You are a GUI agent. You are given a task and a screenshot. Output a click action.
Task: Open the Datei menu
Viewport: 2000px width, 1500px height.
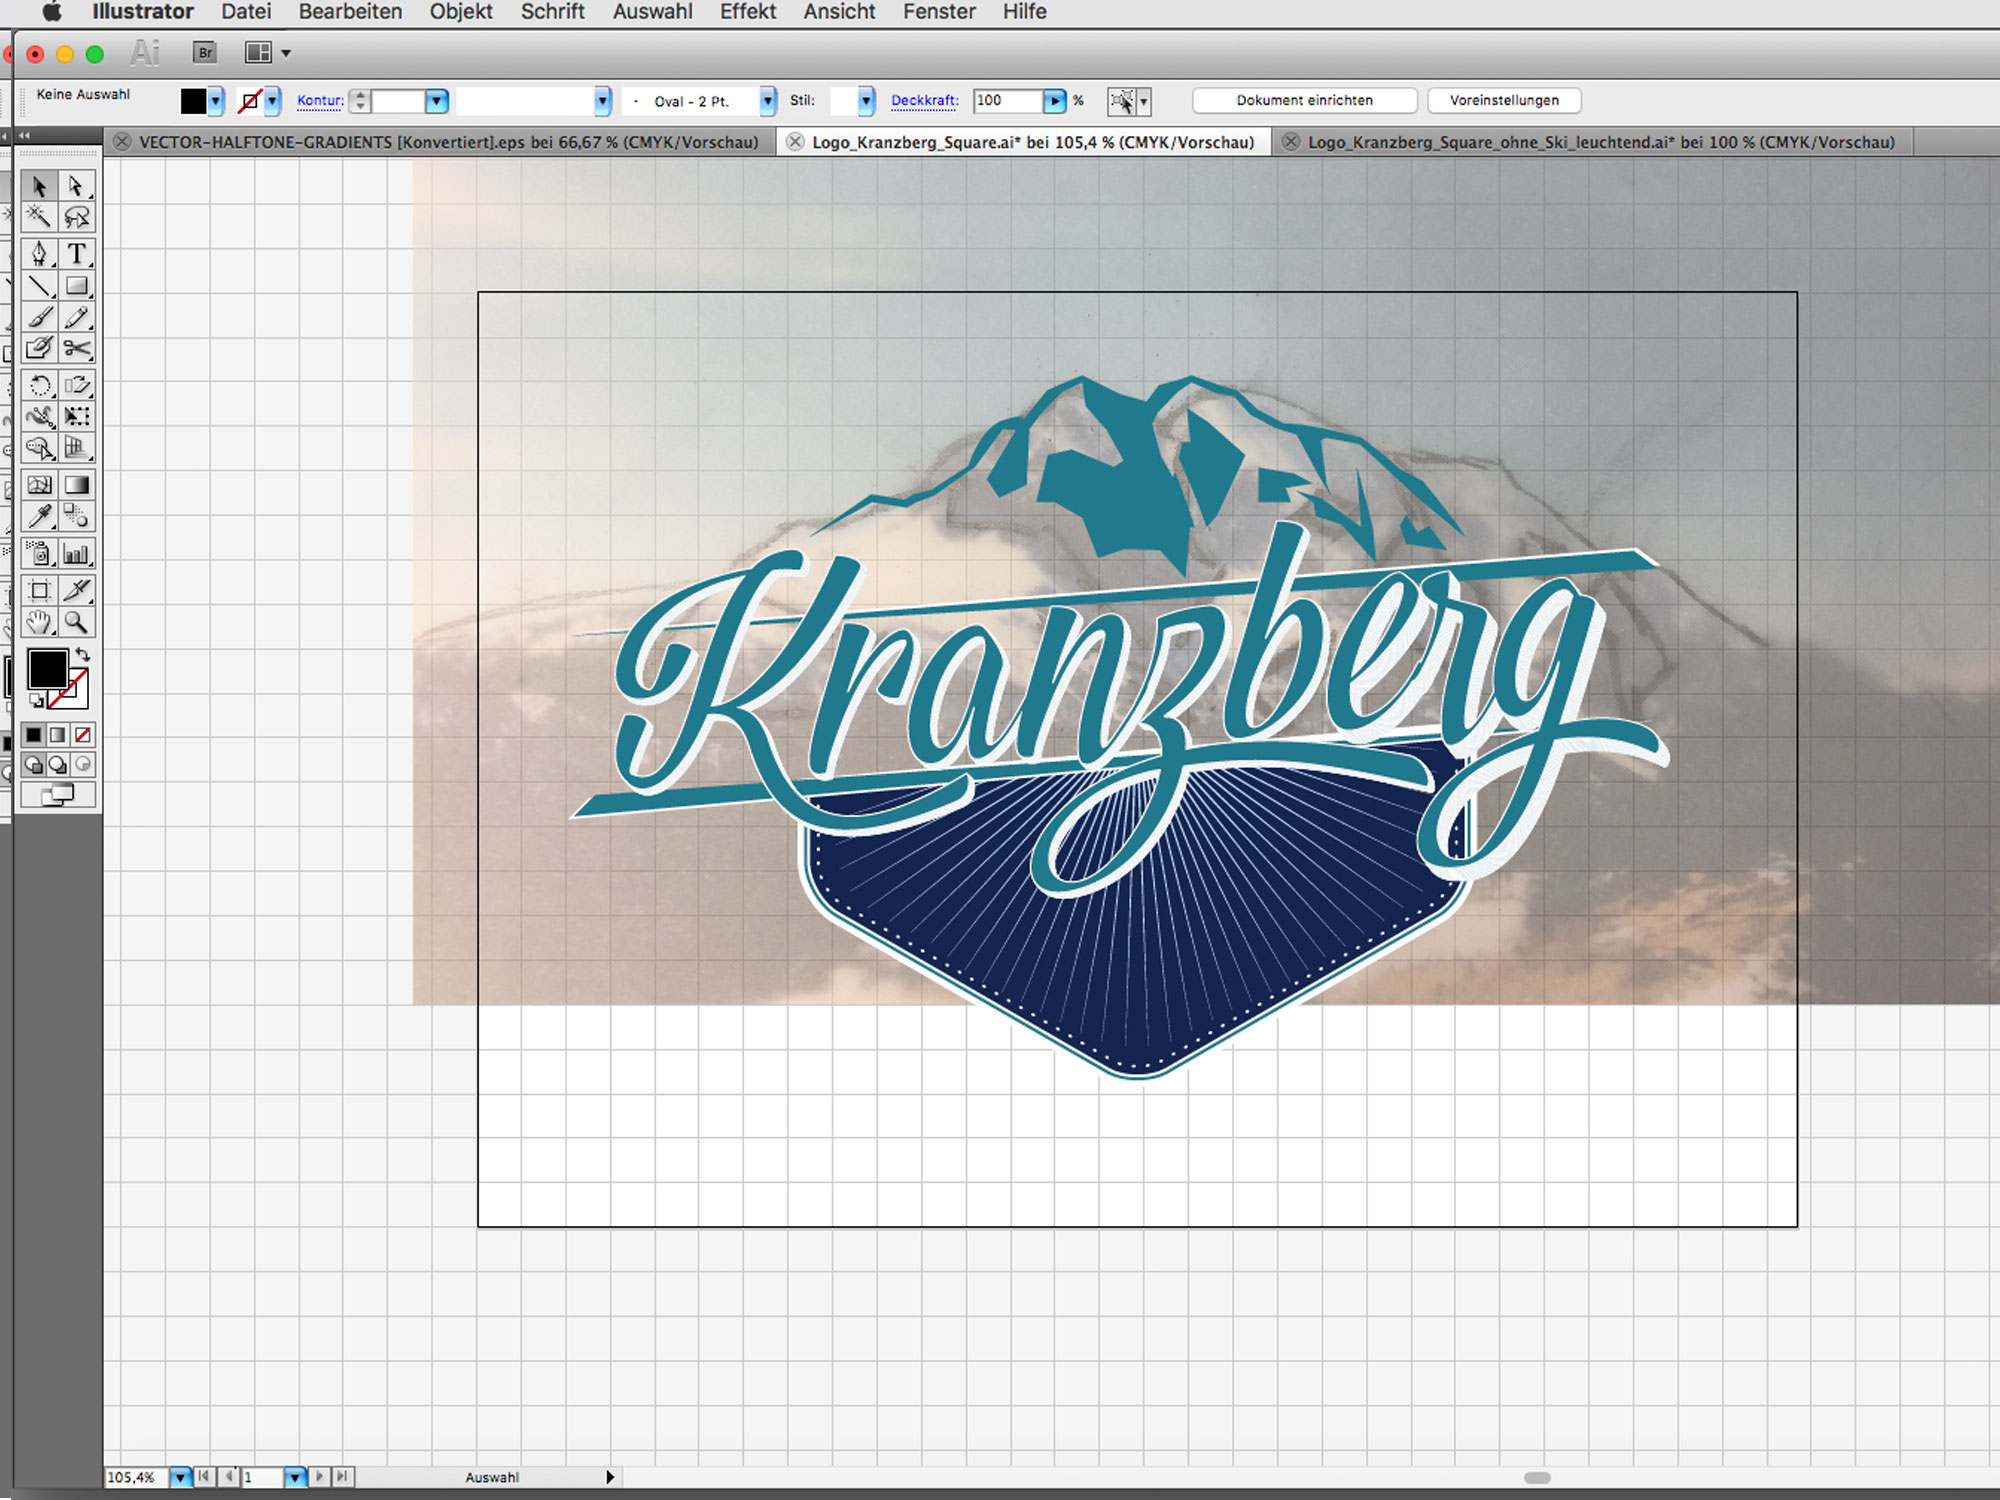(246, 12)
